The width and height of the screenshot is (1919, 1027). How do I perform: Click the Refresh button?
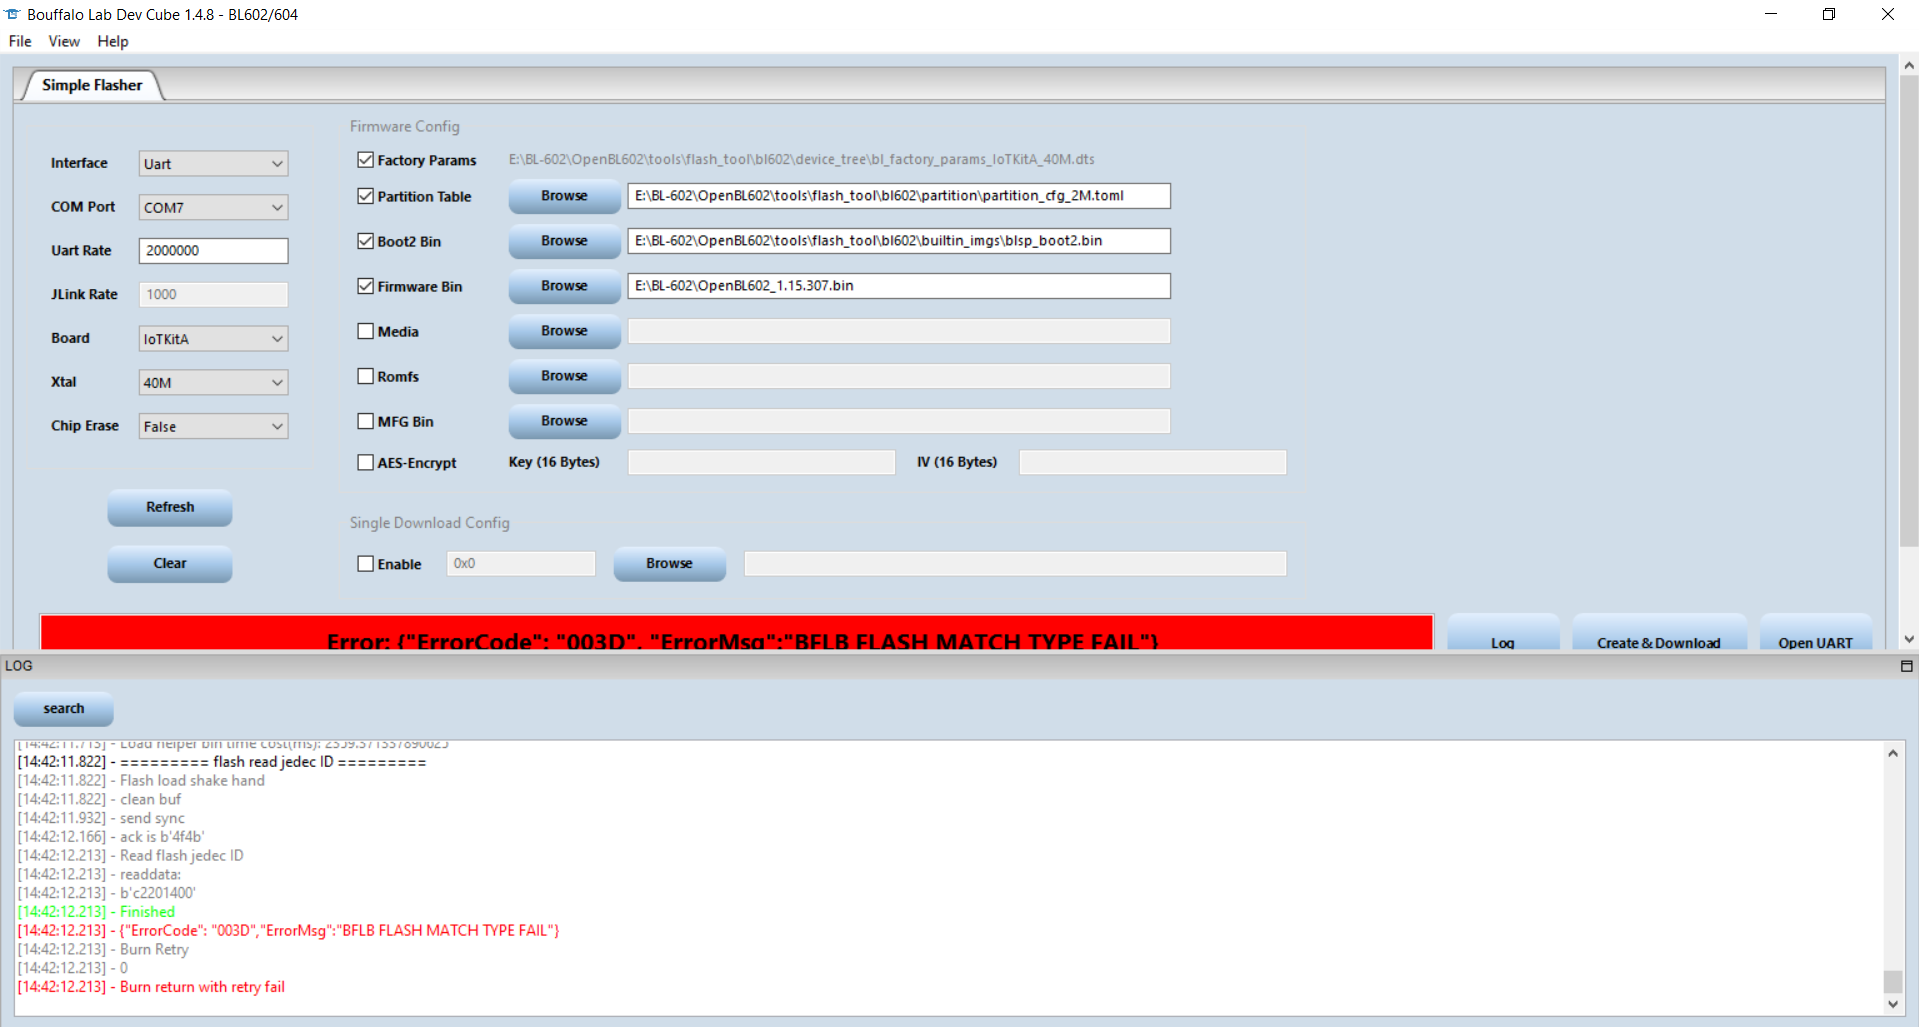pos(170,507)
